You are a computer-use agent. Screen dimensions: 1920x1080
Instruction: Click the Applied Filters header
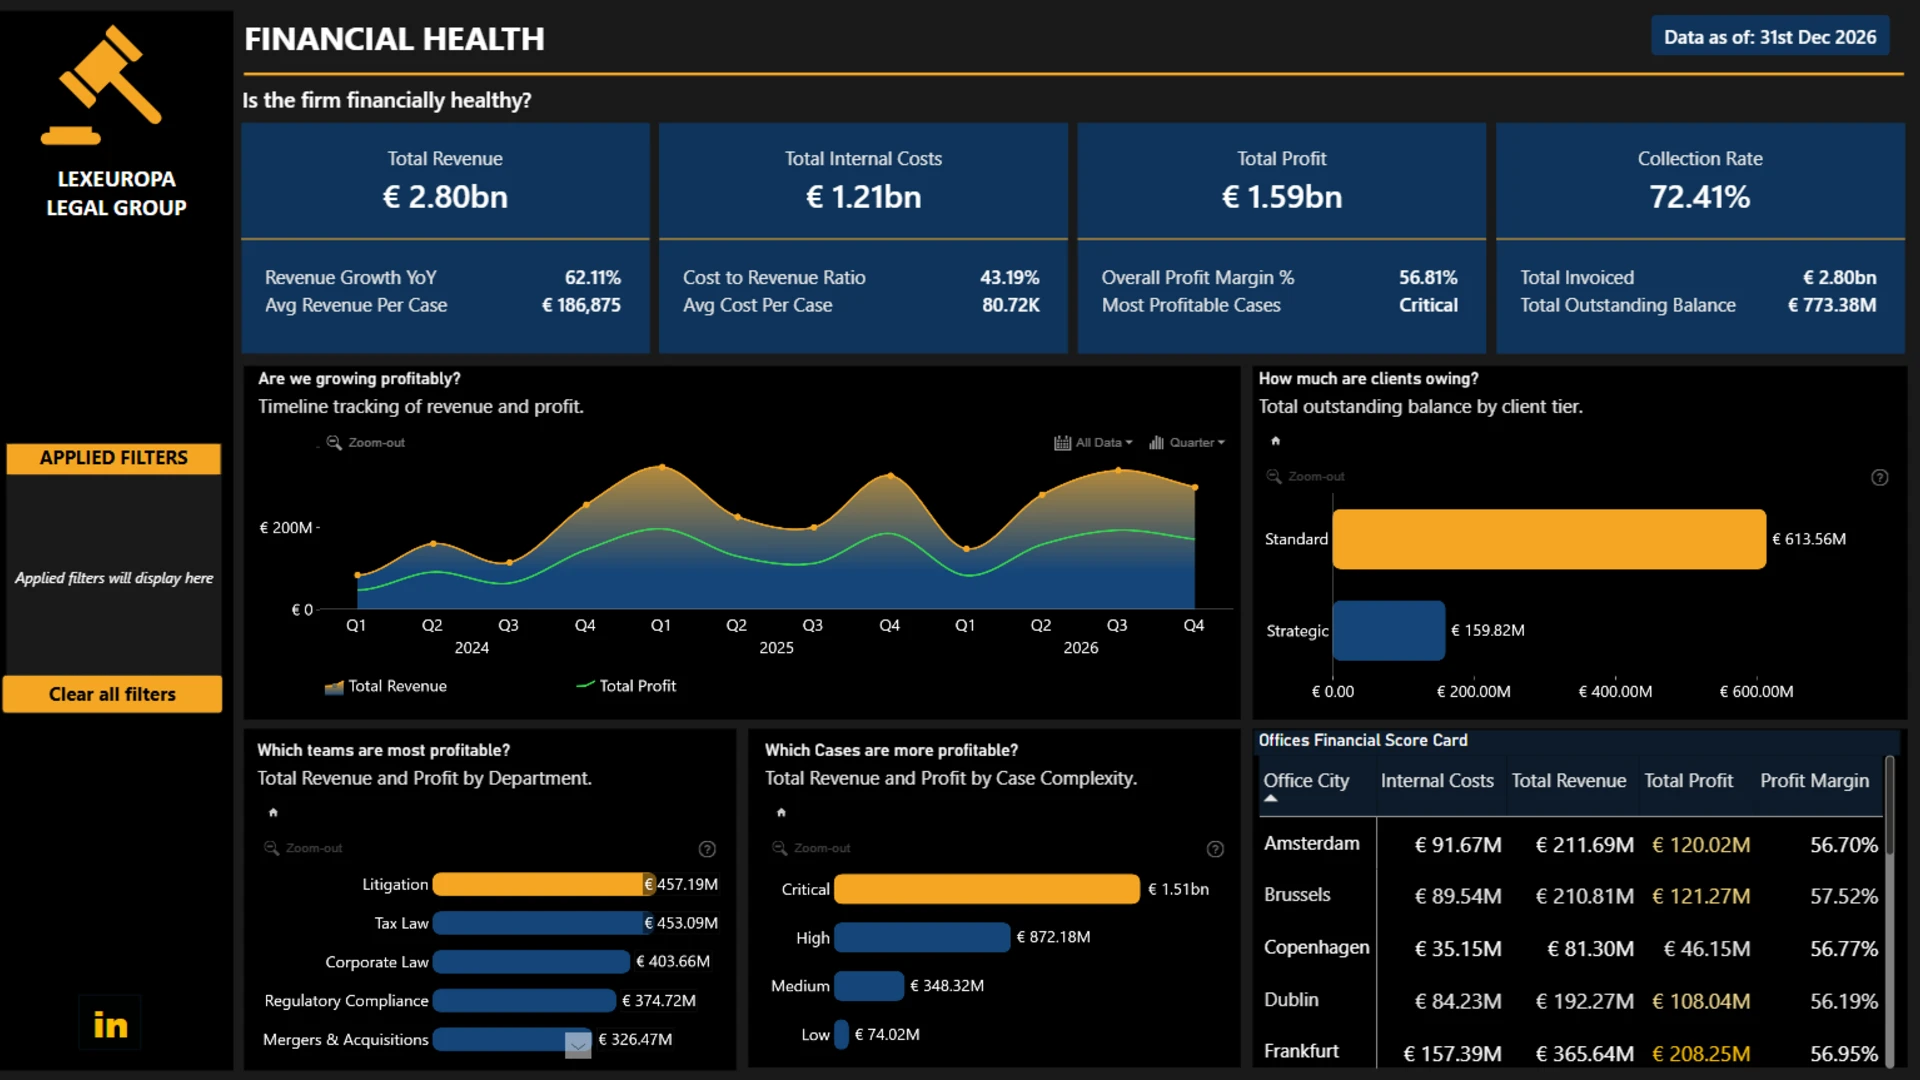[113, 458]
